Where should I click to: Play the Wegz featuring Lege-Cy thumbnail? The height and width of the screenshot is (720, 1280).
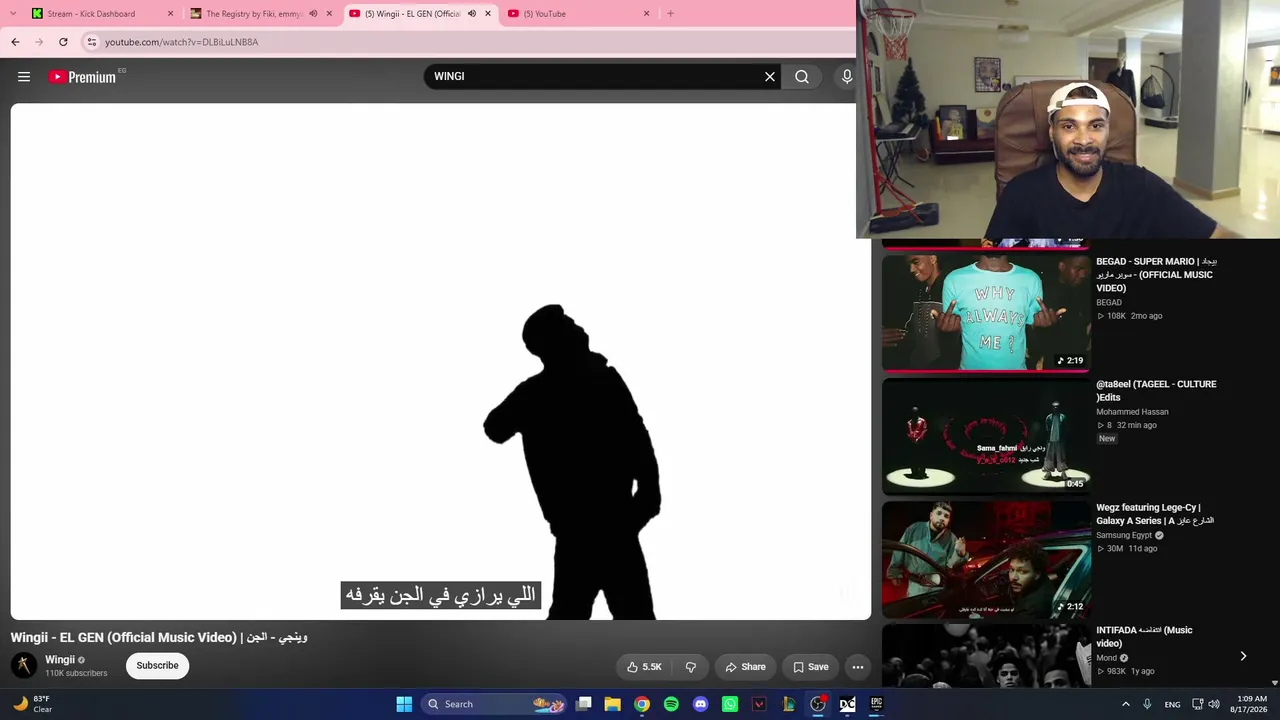tap(986, 560)
